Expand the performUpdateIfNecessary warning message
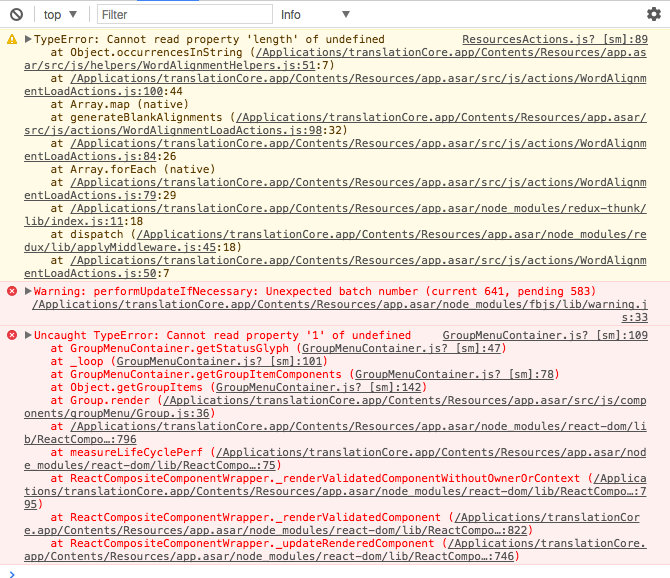 28,291
